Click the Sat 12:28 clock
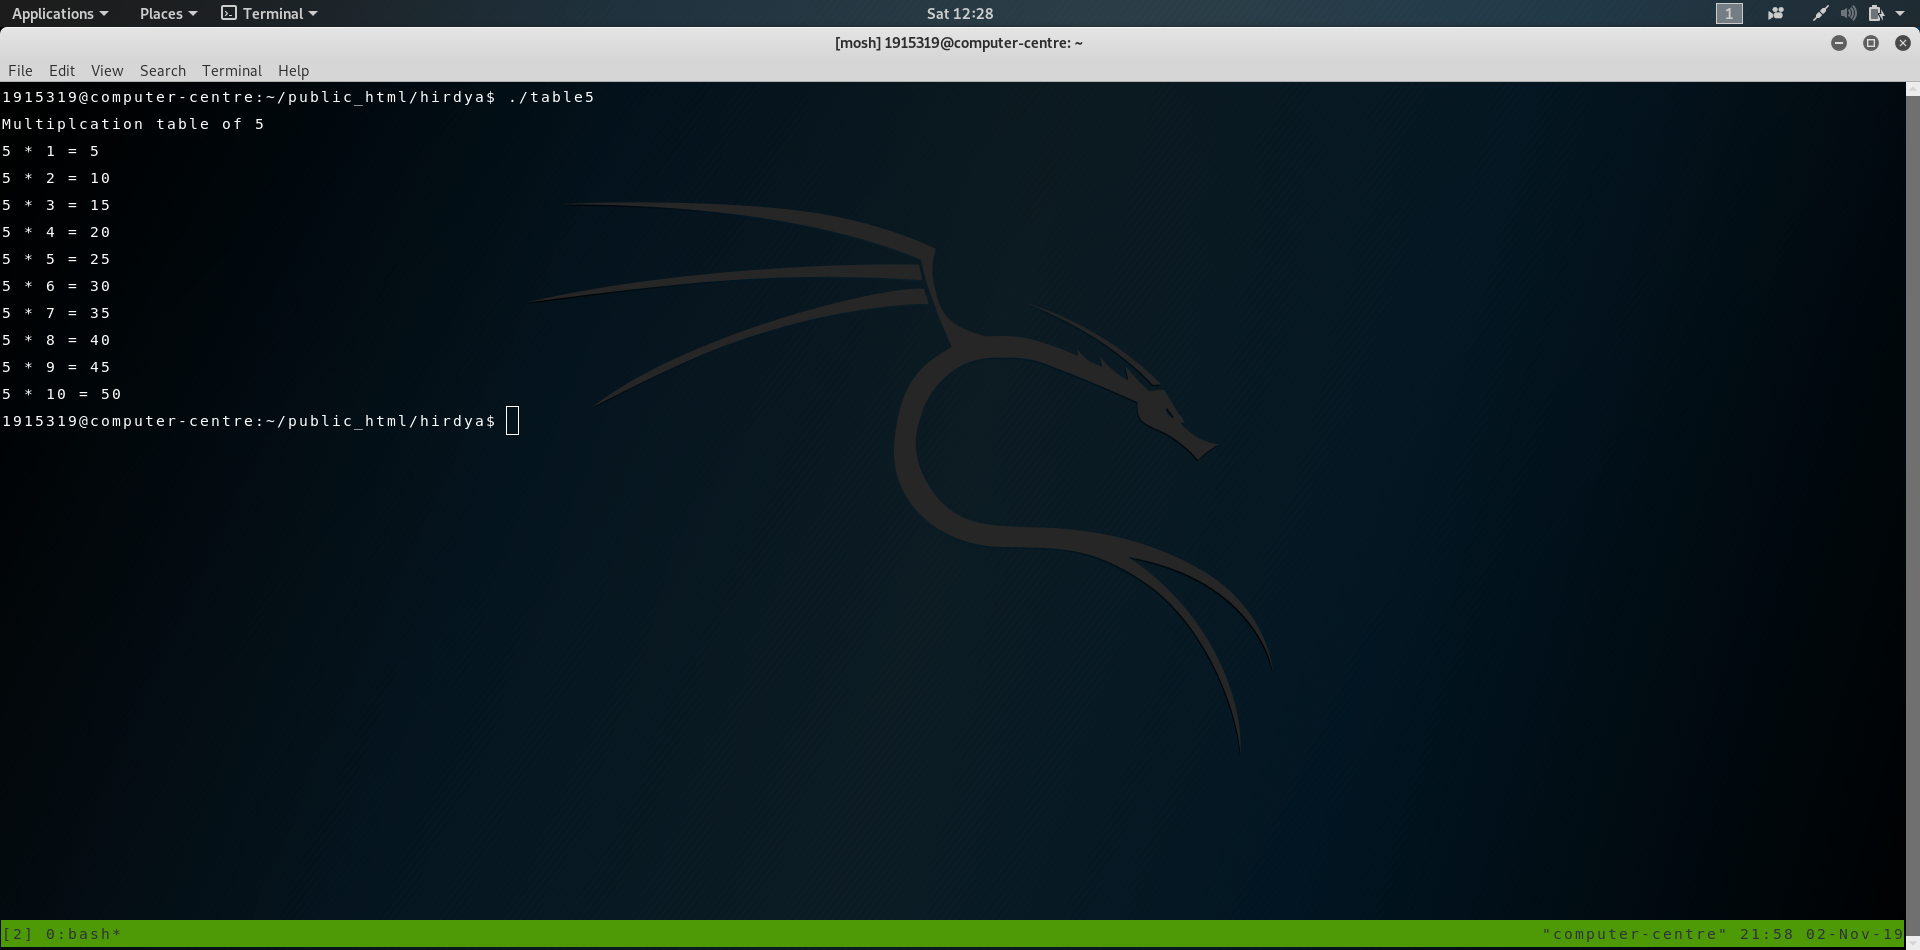The image size is (1920, 950). [960, 13]
